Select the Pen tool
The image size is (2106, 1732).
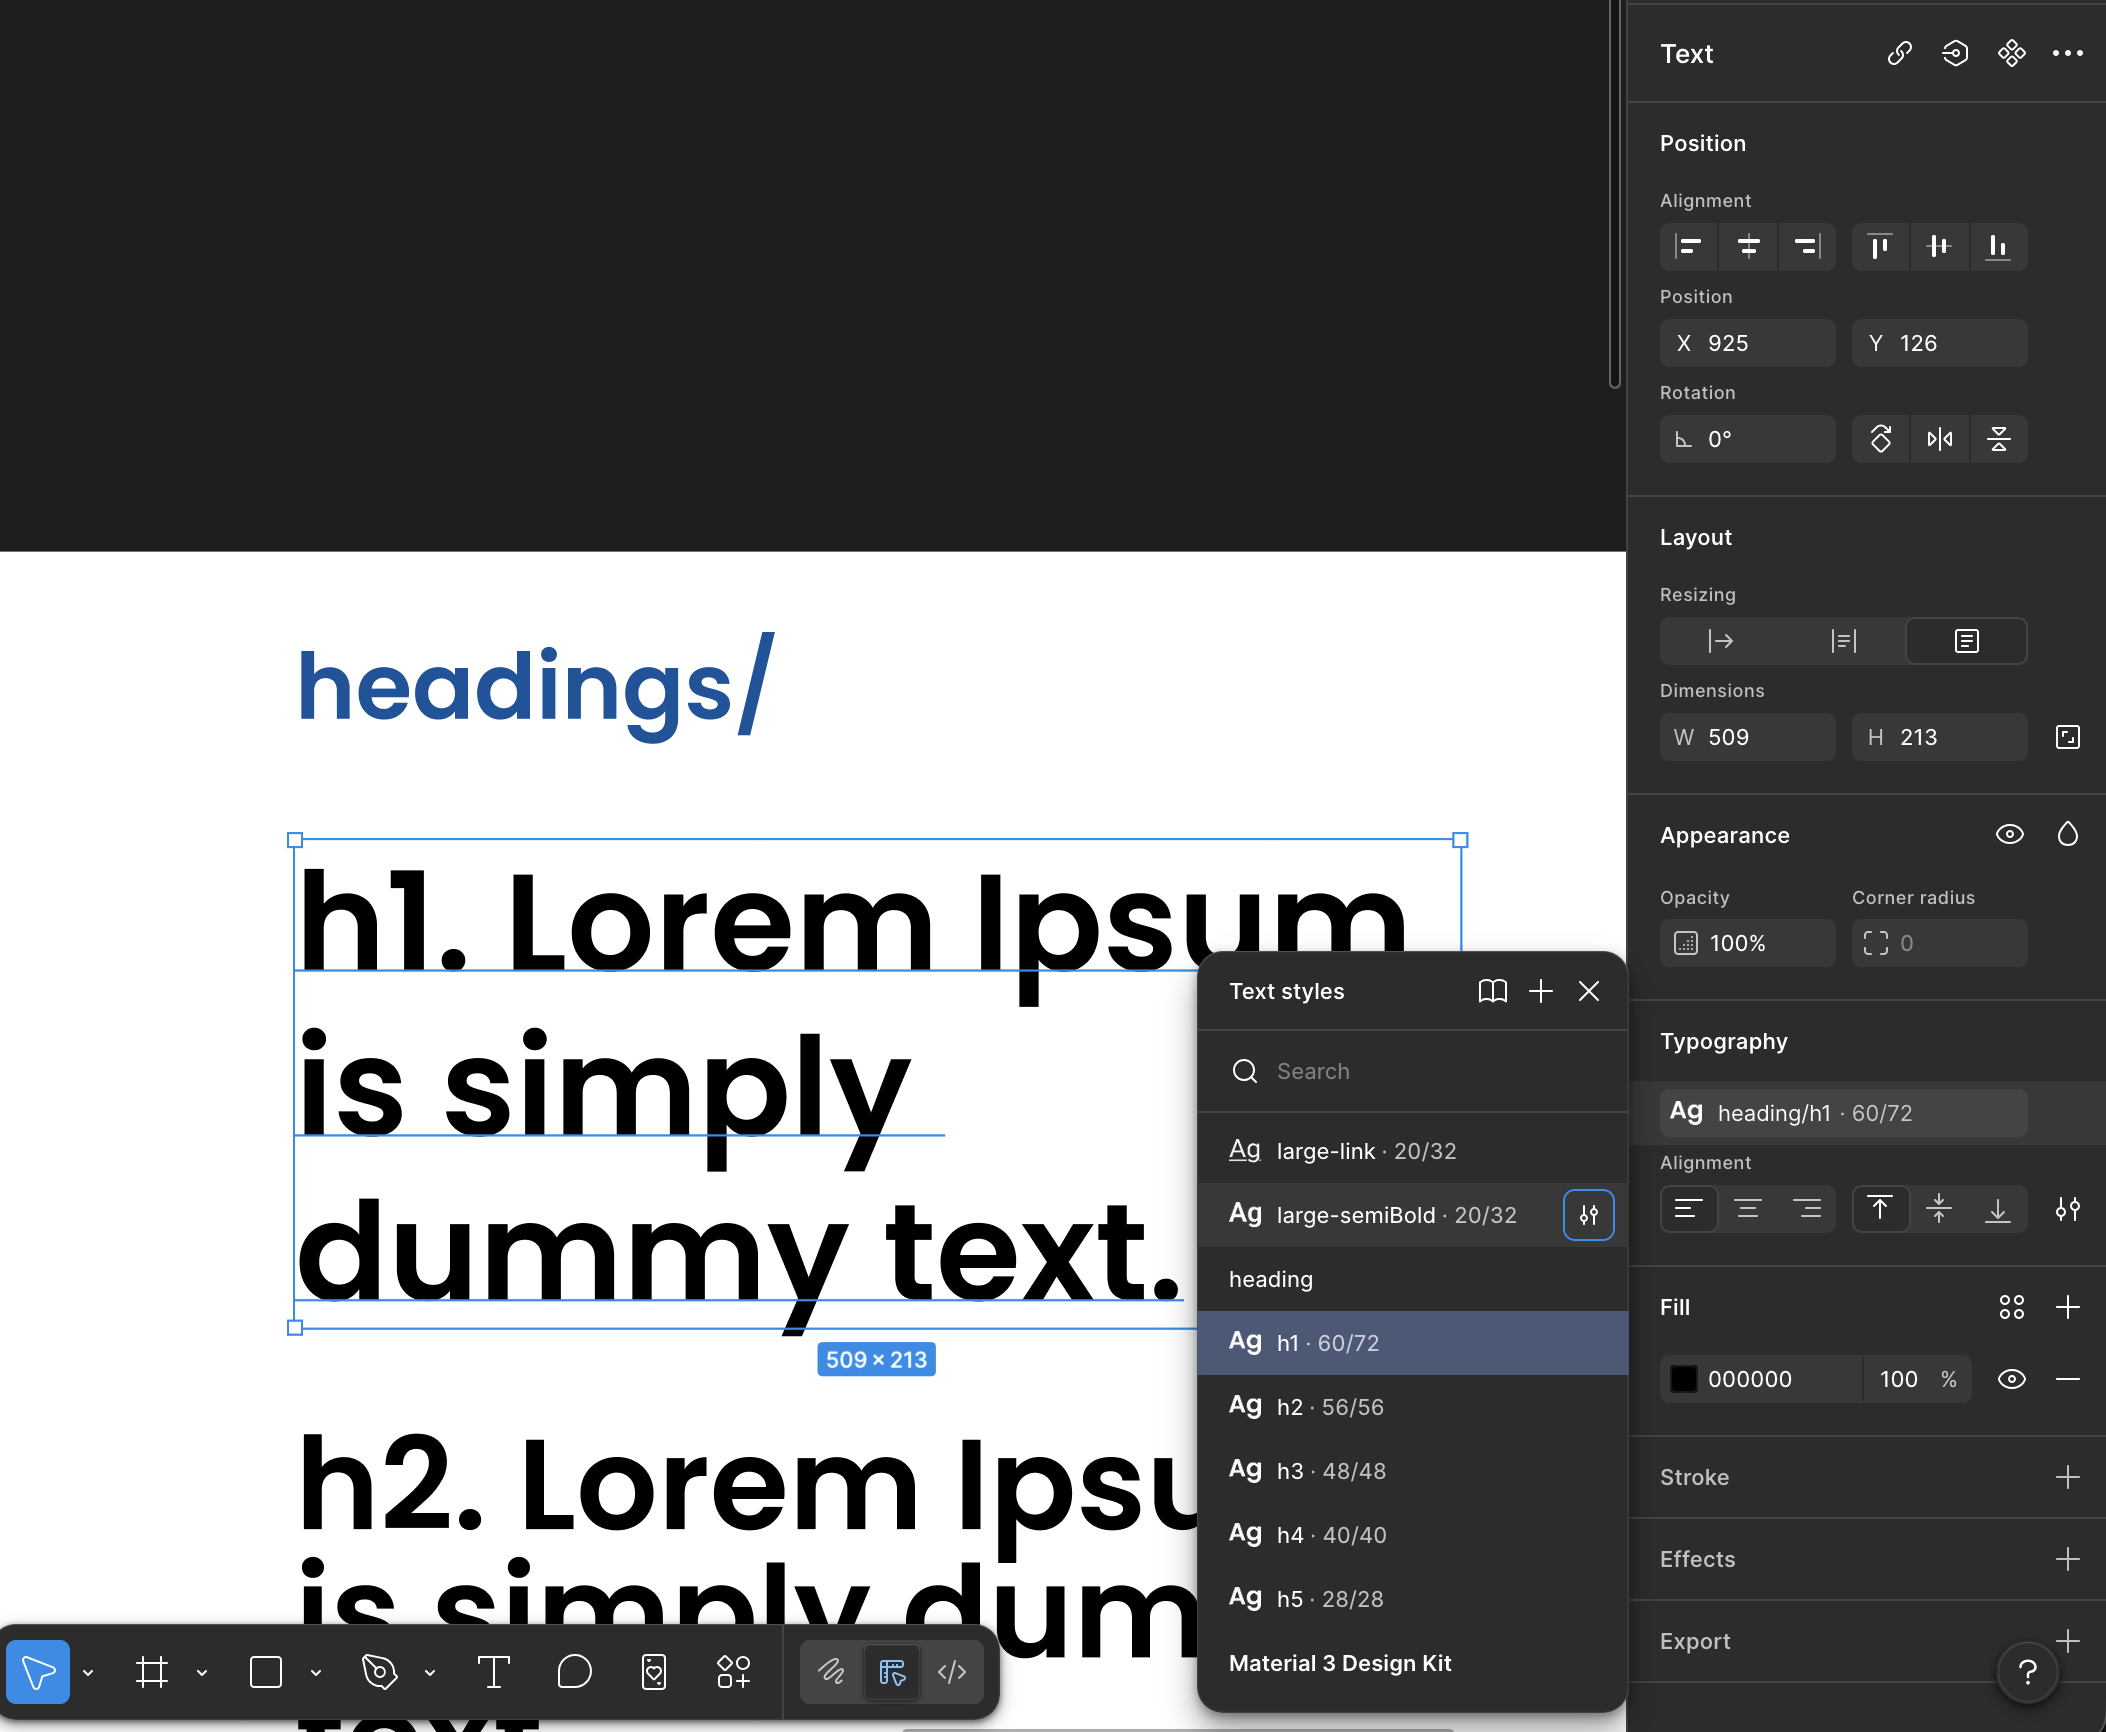coord(379,1670)
